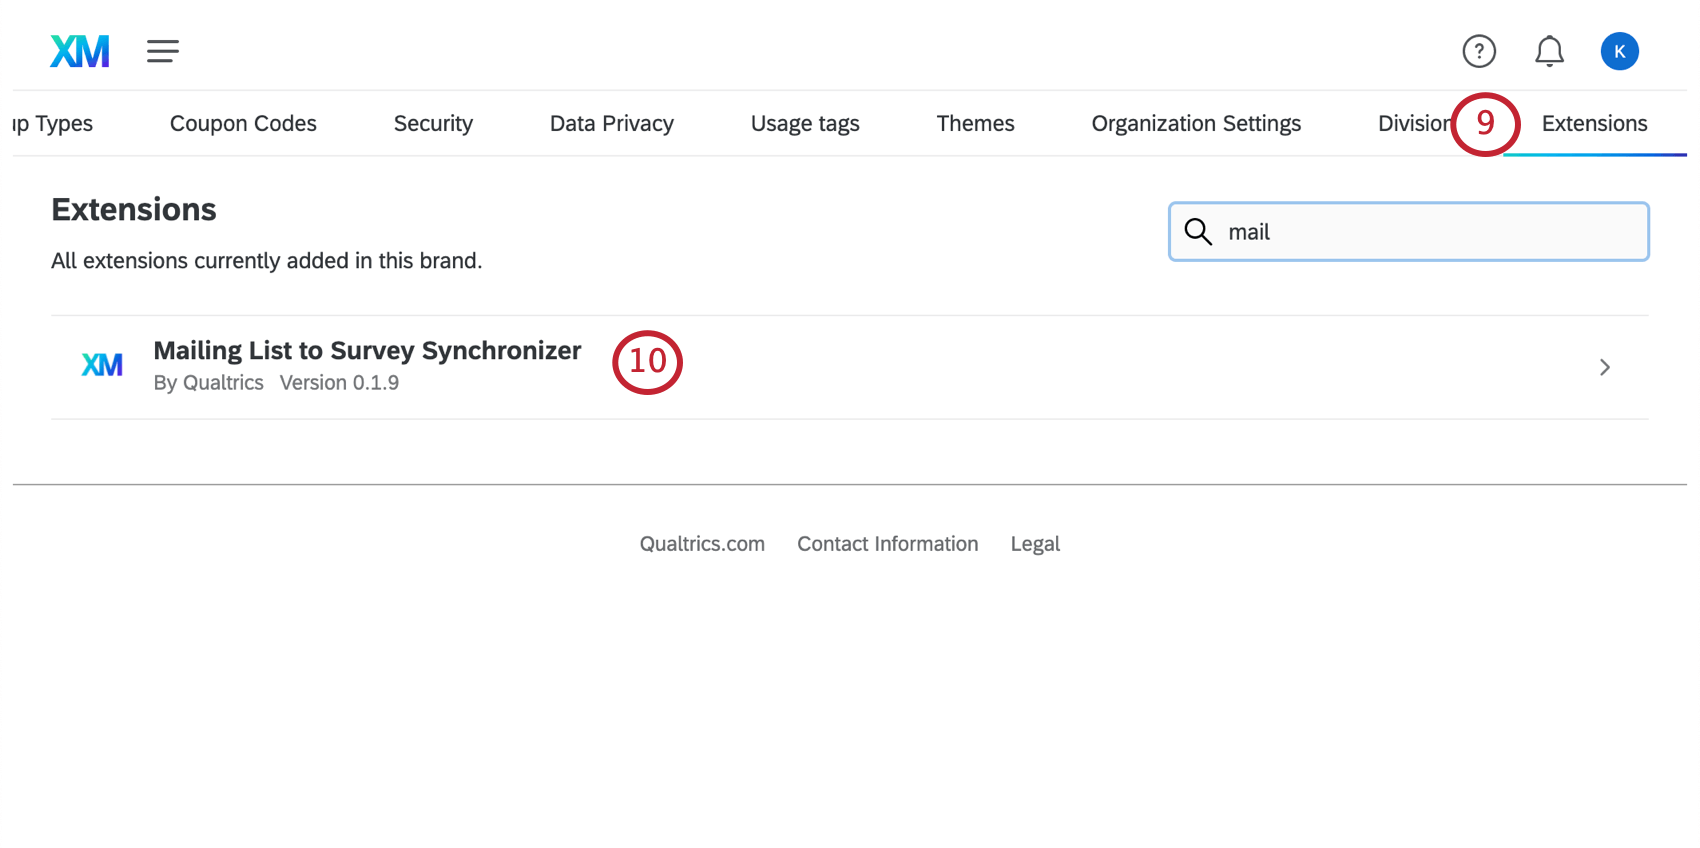Expand Mailing List extension with the right chevron

(x=1604, y=367)
